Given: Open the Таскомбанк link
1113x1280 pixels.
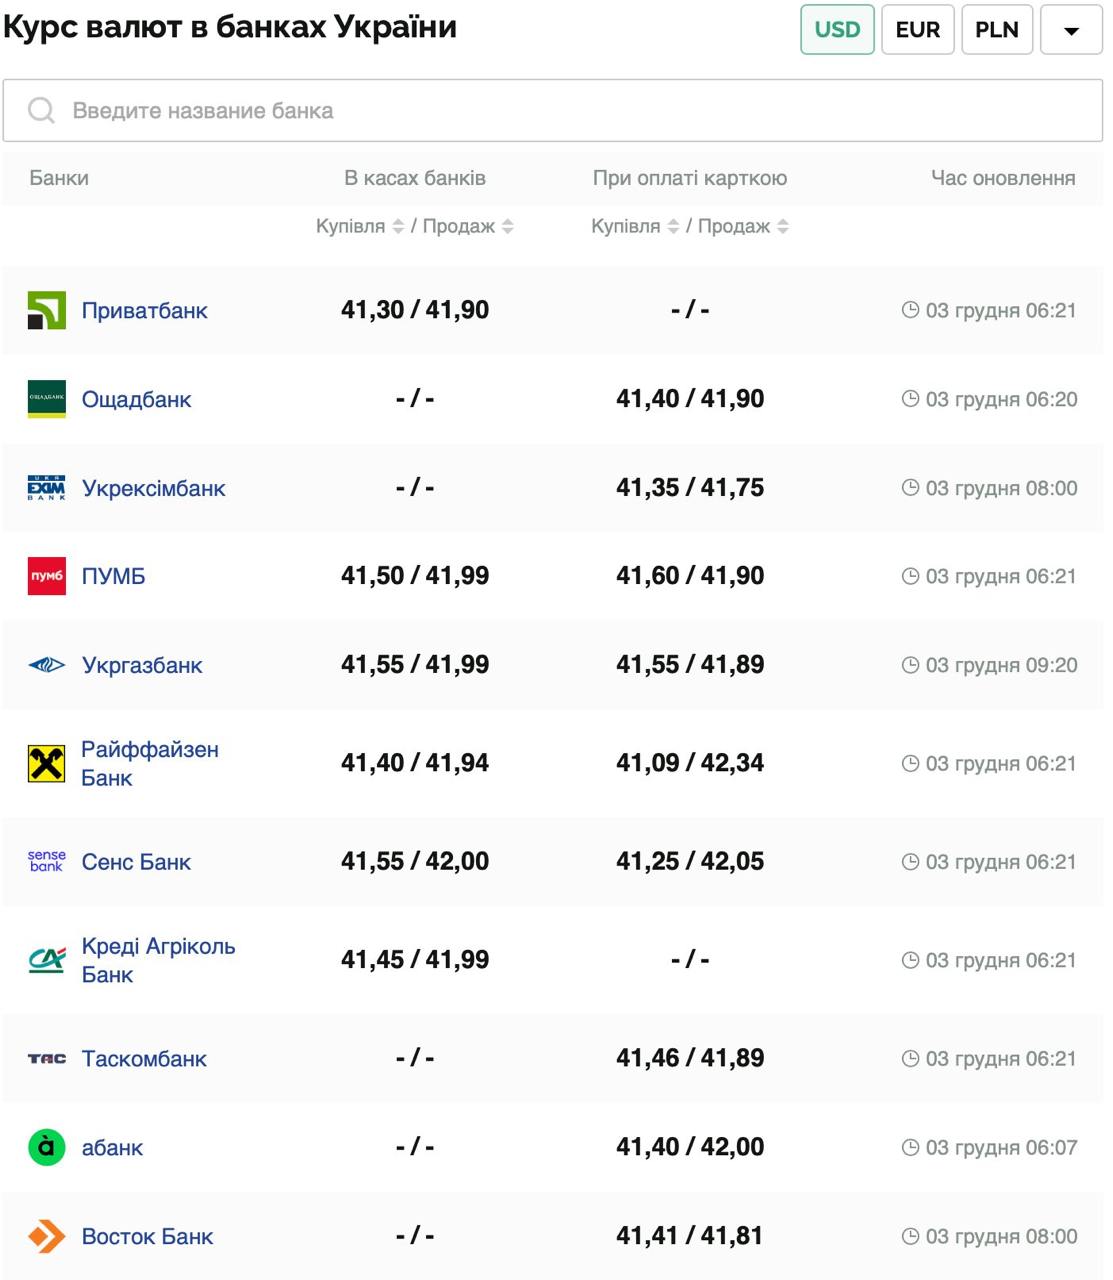Looking at the screenshot, I should click(x=144, y=1059).
